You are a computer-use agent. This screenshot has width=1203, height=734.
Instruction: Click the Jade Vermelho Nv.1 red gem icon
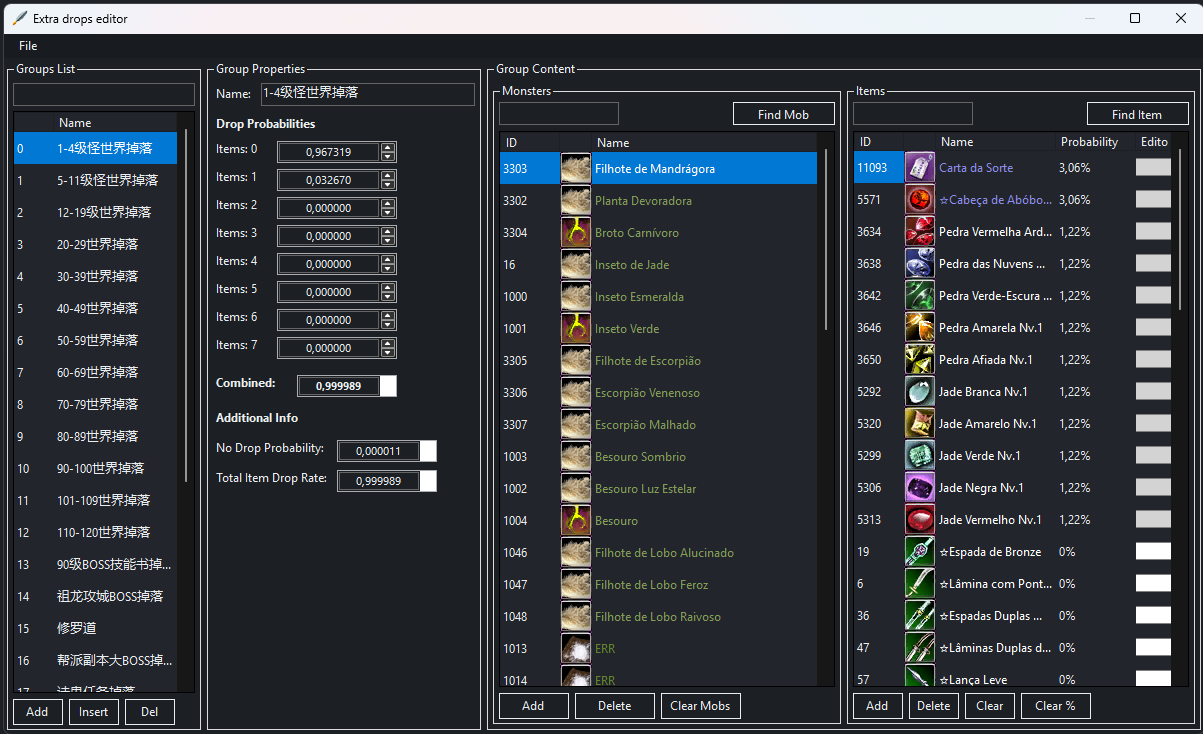(919, 519)
